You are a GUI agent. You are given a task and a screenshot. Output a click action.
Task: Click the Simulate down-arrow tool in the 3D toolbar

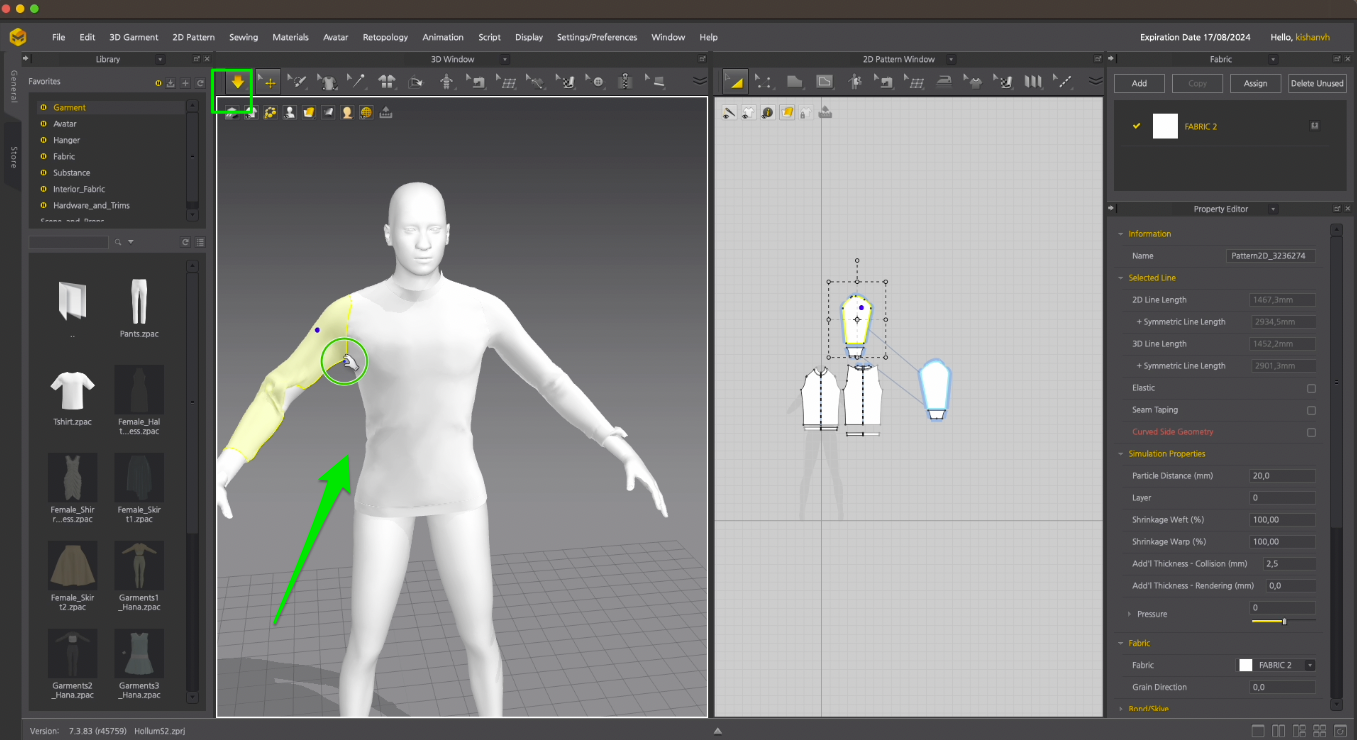(238, 82)
